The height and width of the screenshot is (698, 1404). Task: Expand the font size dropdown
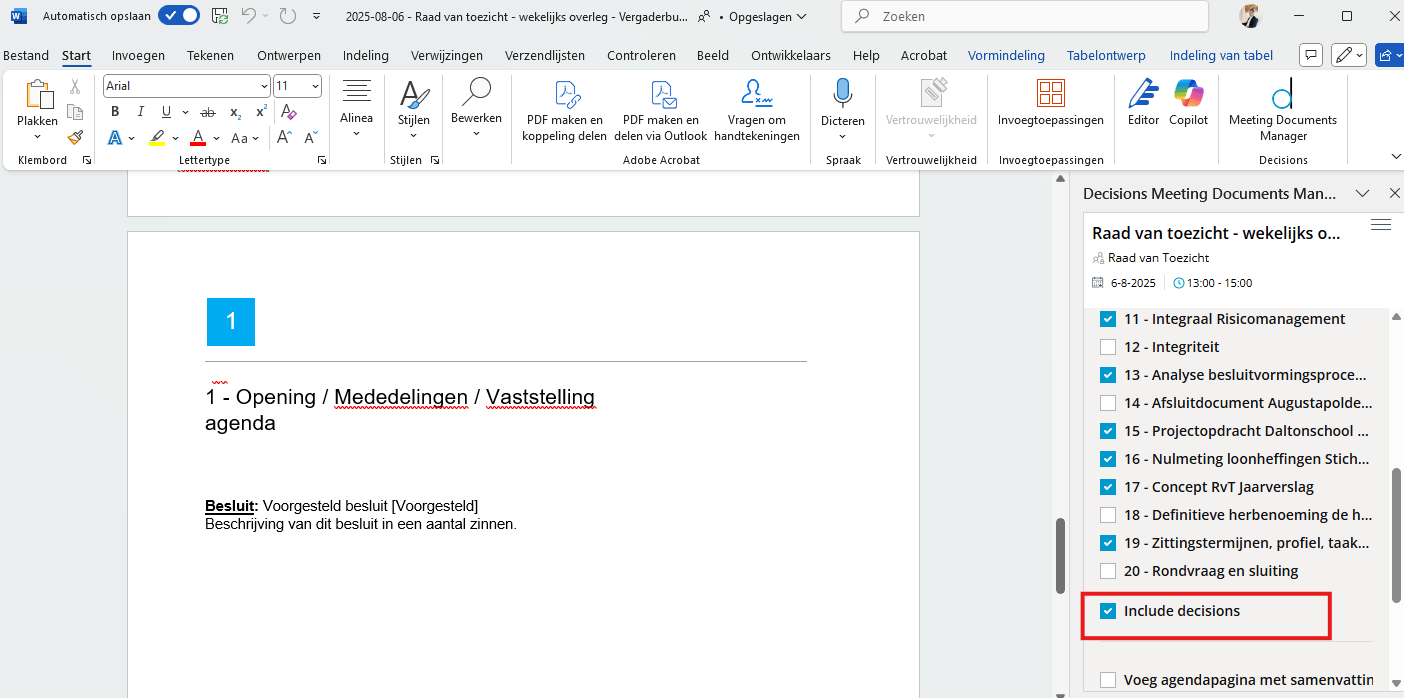pos(315,86)
